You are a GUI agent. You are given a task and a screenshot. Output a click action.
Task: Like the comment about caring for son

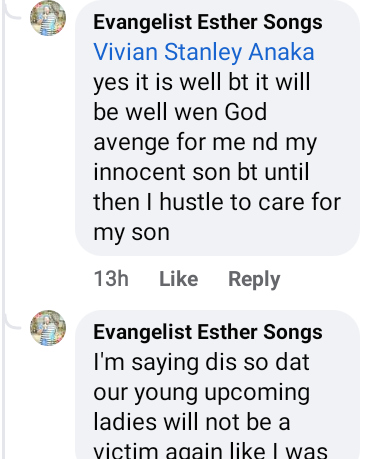click(x=179, y=279)
